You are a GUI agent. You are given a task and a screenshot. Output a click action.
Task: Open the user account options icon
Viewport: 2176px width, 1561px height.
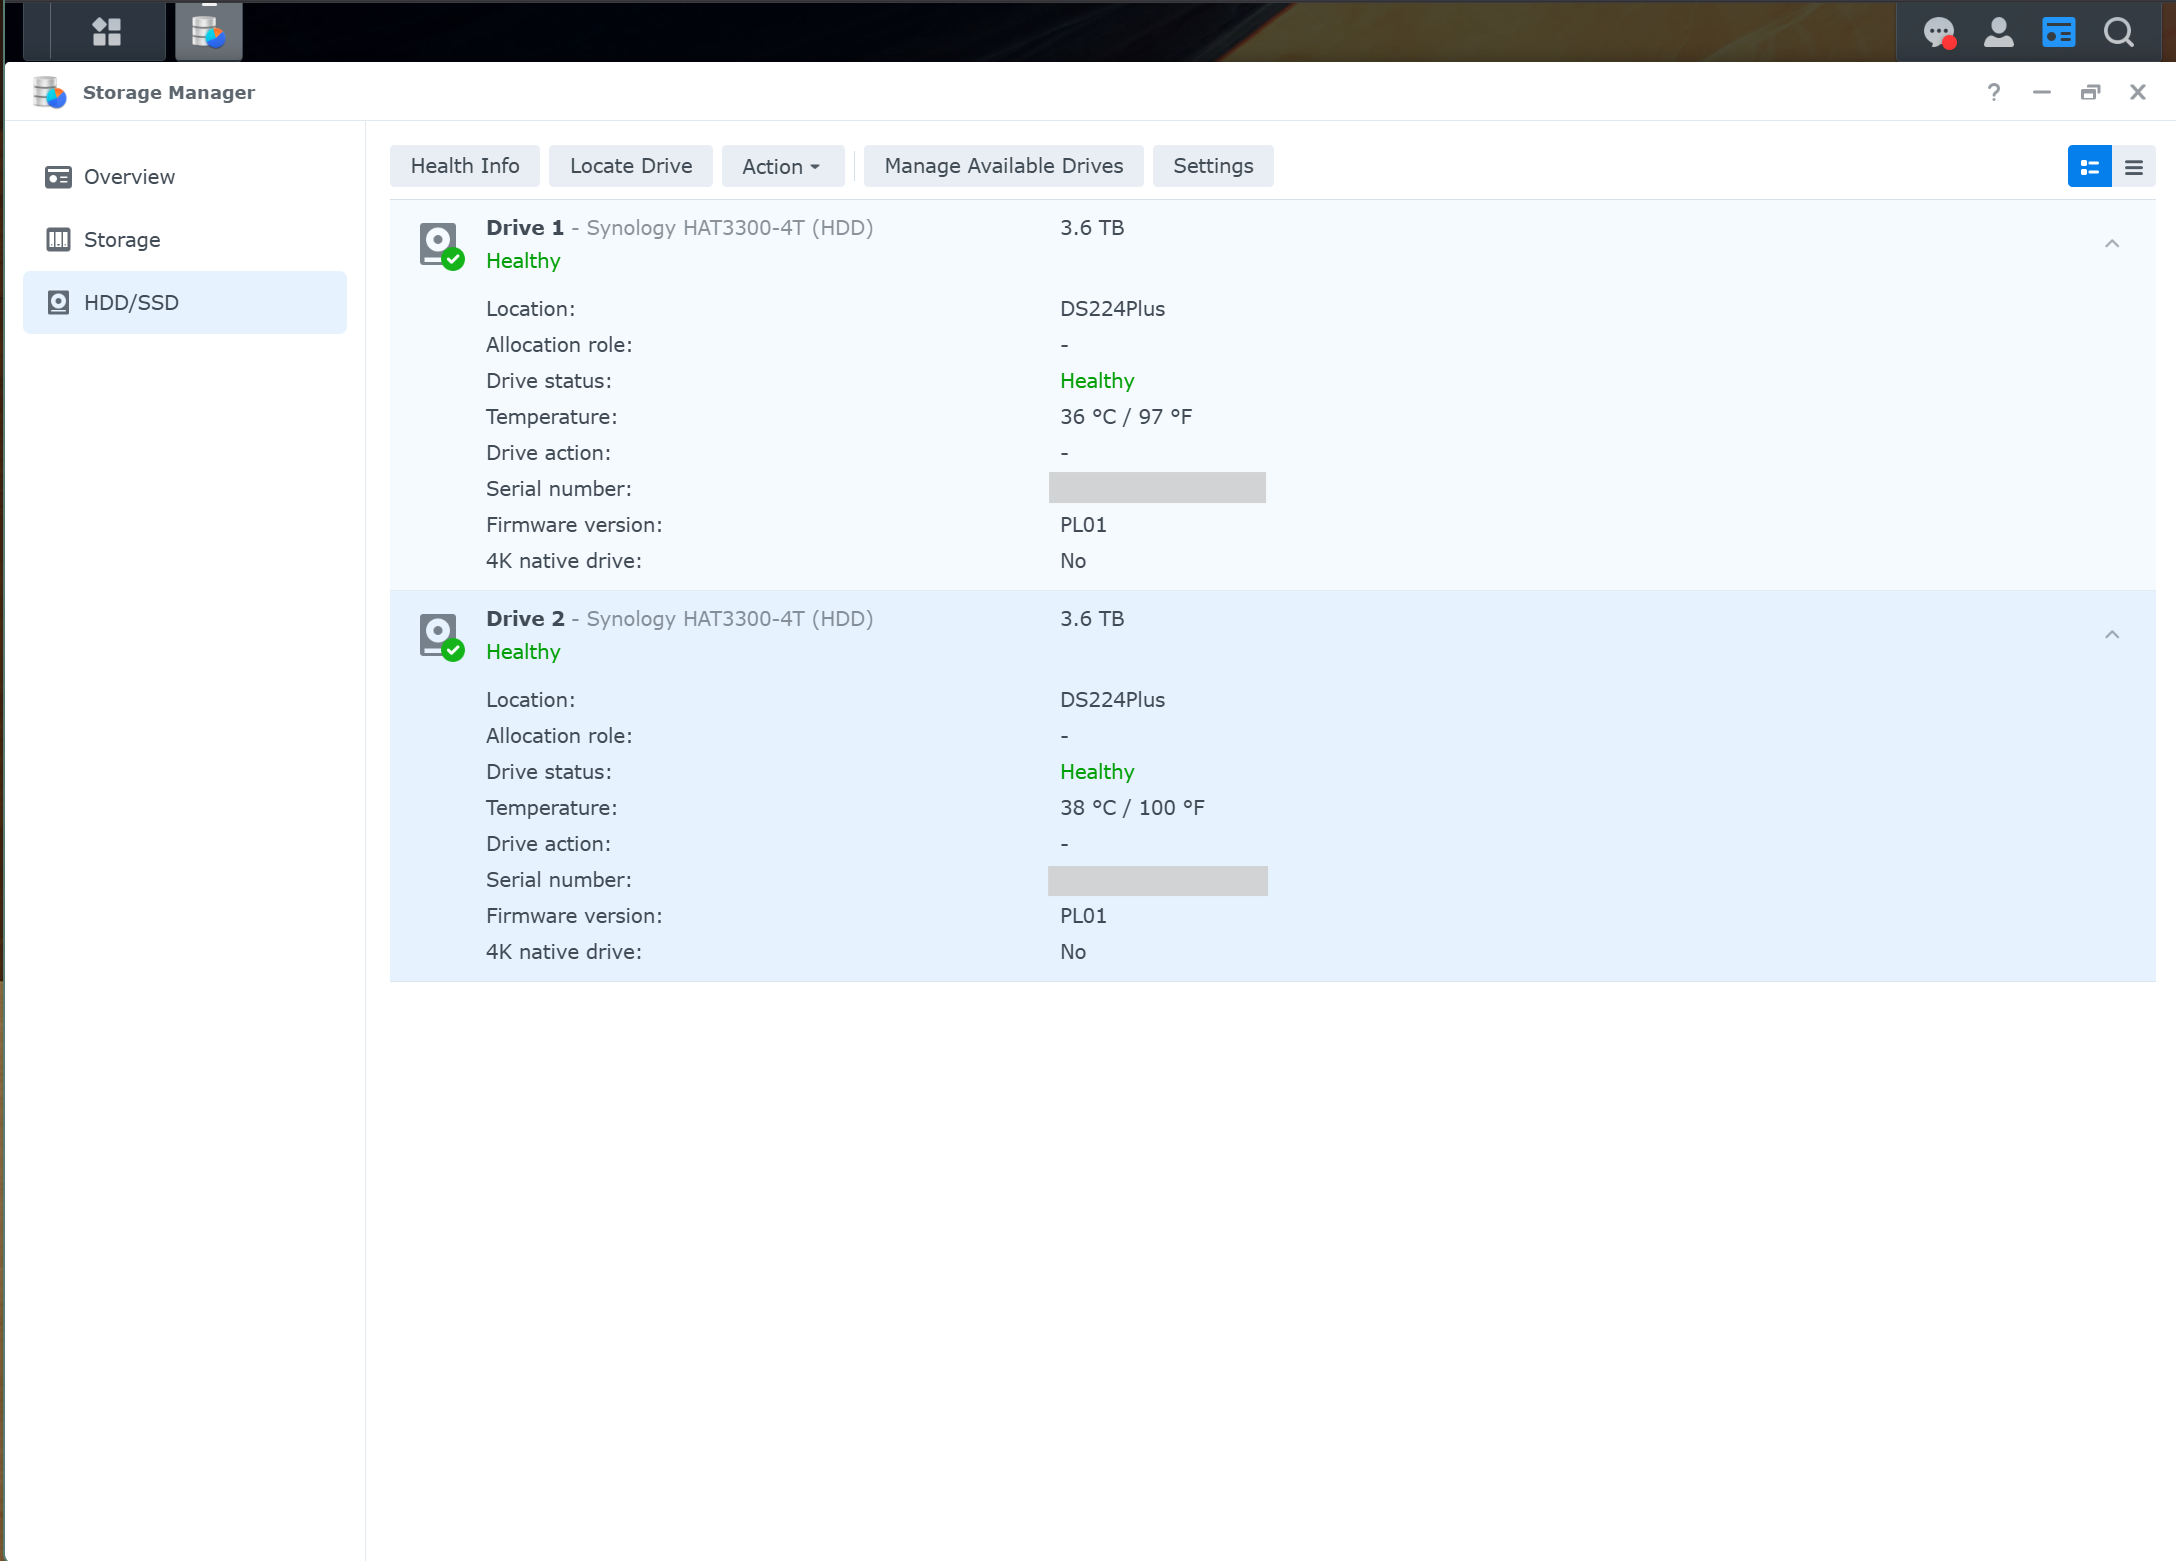(1999, 33)
